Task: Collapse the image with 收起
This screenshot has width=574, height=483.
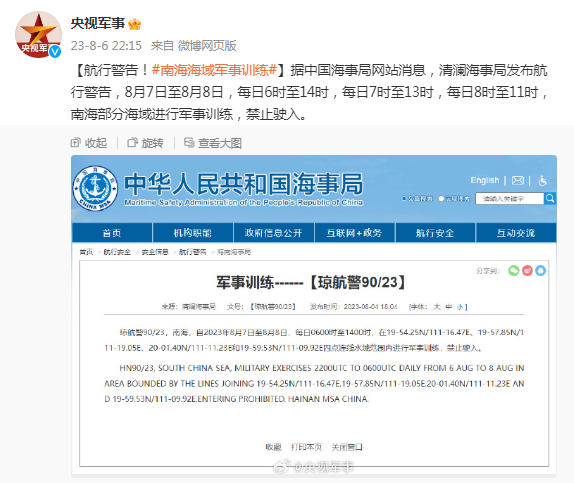Action: [89, 143]
